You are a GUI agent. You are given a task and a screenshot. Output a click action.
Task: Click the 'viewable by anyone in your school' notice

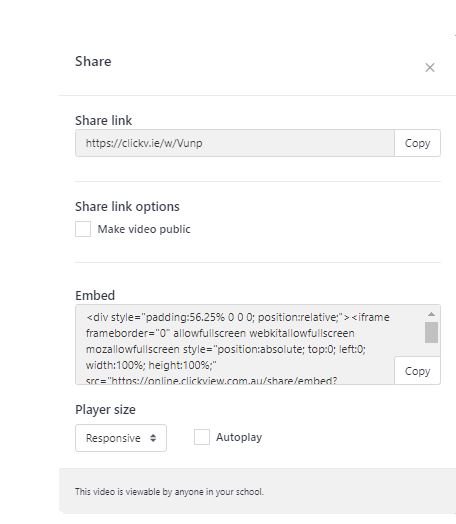point(169,492)
